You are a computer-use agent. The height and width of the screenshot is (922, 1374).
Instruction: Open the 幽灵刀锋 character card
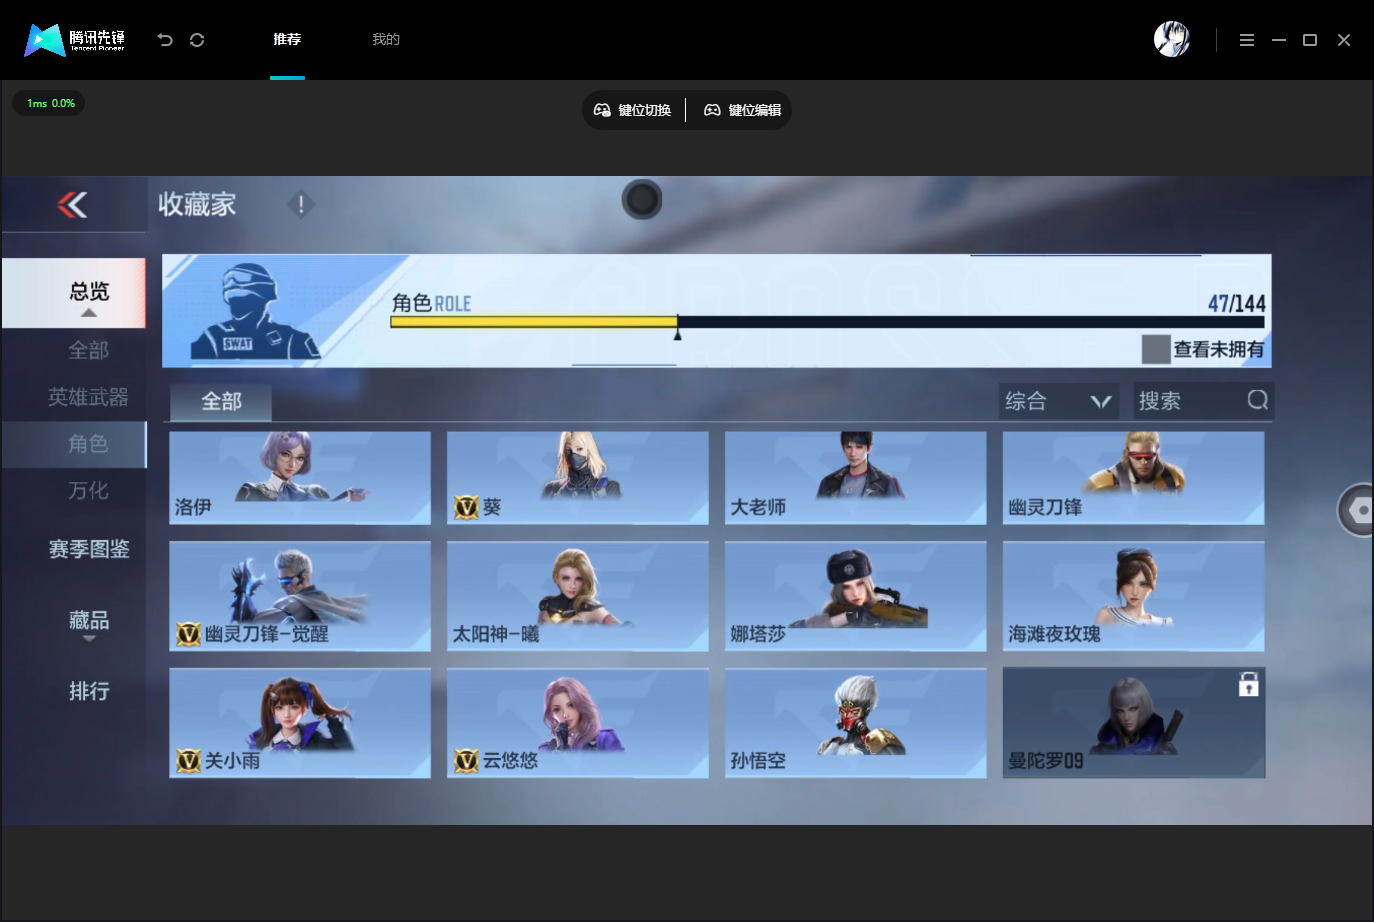(1134, 478)
